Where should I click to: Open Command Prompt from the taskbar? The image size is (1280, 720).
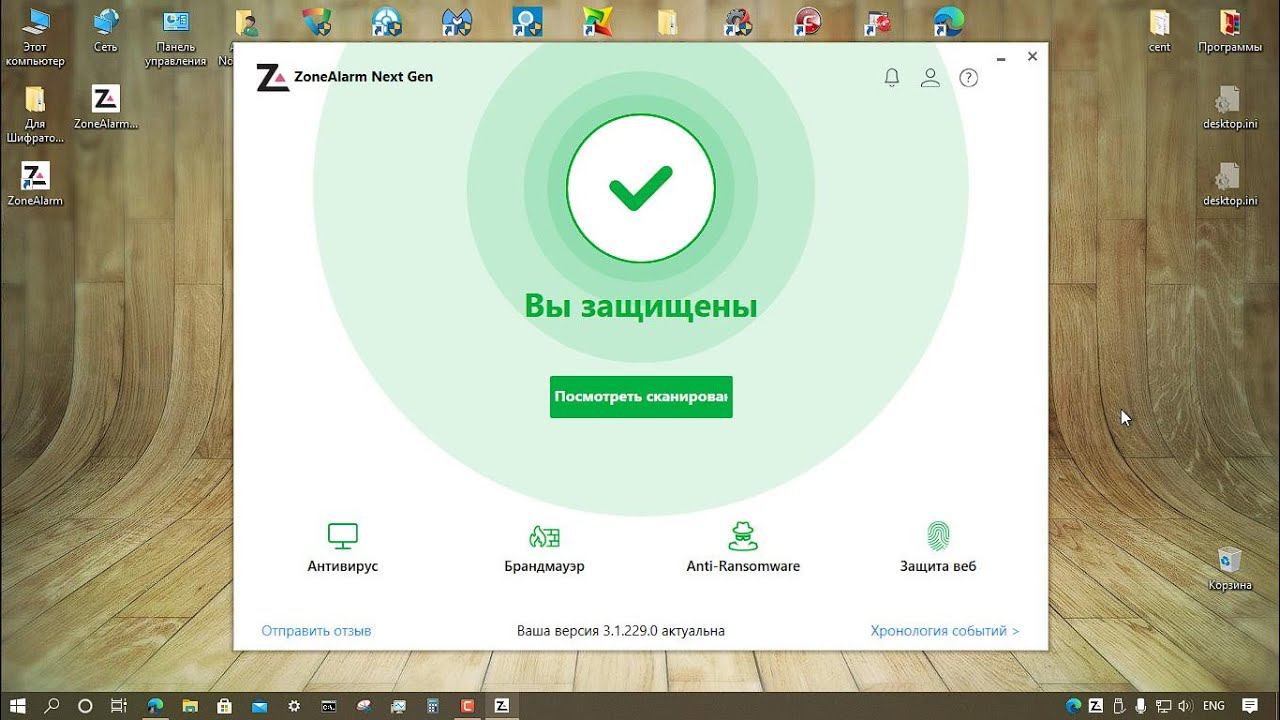point(329,706)
